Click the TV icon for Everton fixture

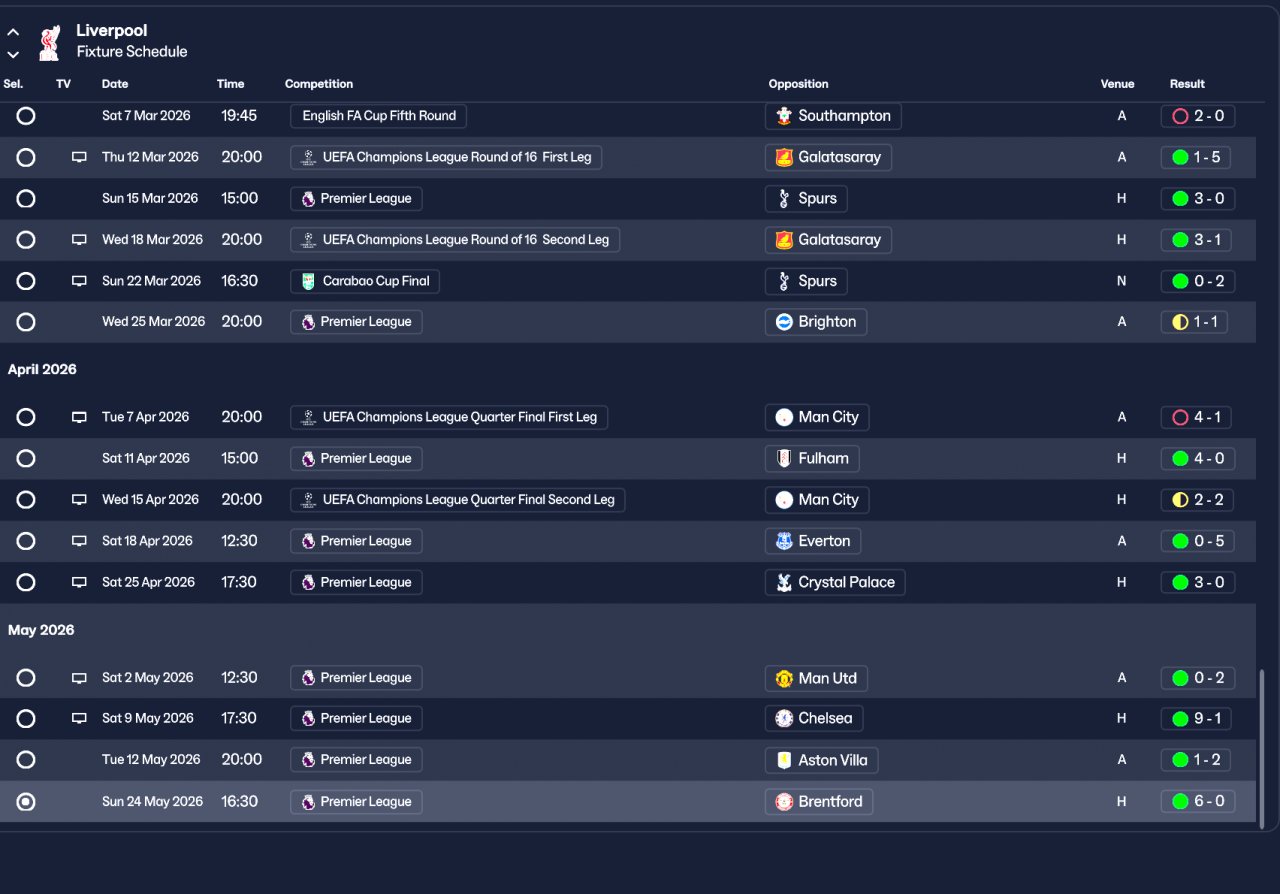tap(79, 541)
